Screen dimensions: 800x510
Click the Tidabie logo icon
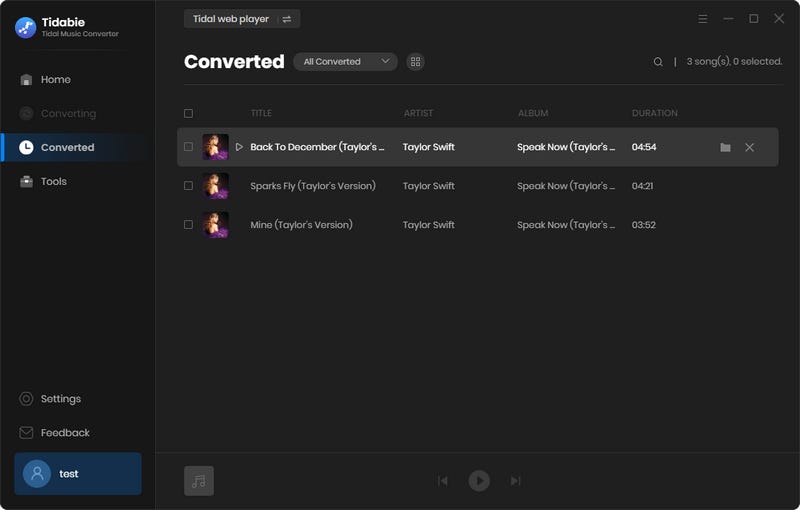click(x=25, y=28)
